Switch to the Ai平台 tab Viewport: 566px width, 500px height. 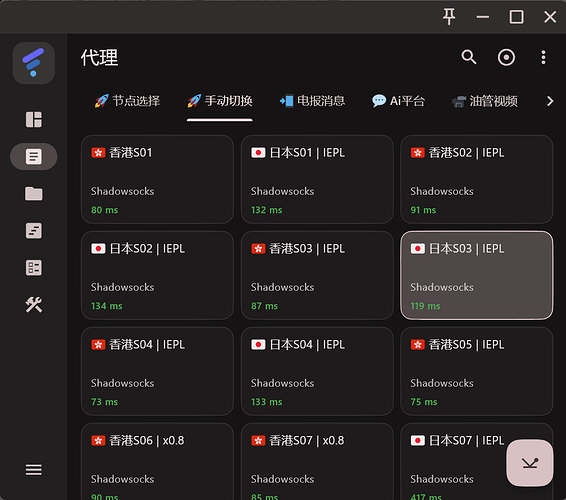[x=398, y=101]
